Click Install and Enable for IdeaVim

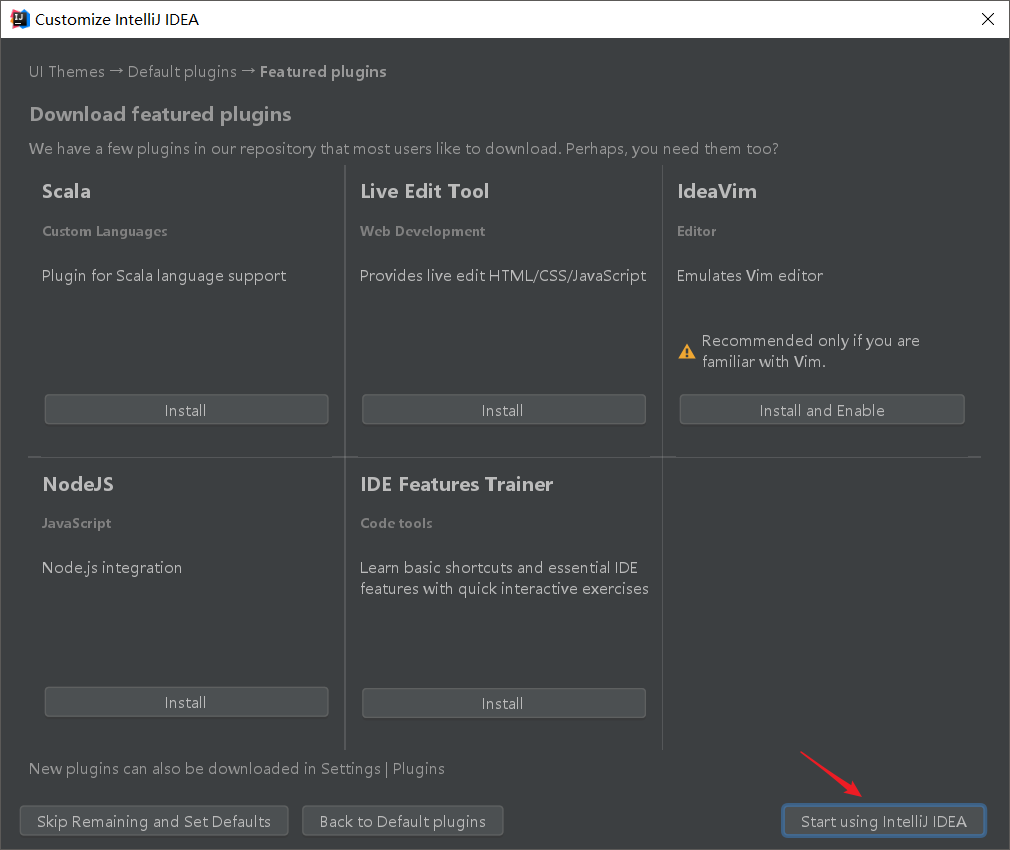822,410
